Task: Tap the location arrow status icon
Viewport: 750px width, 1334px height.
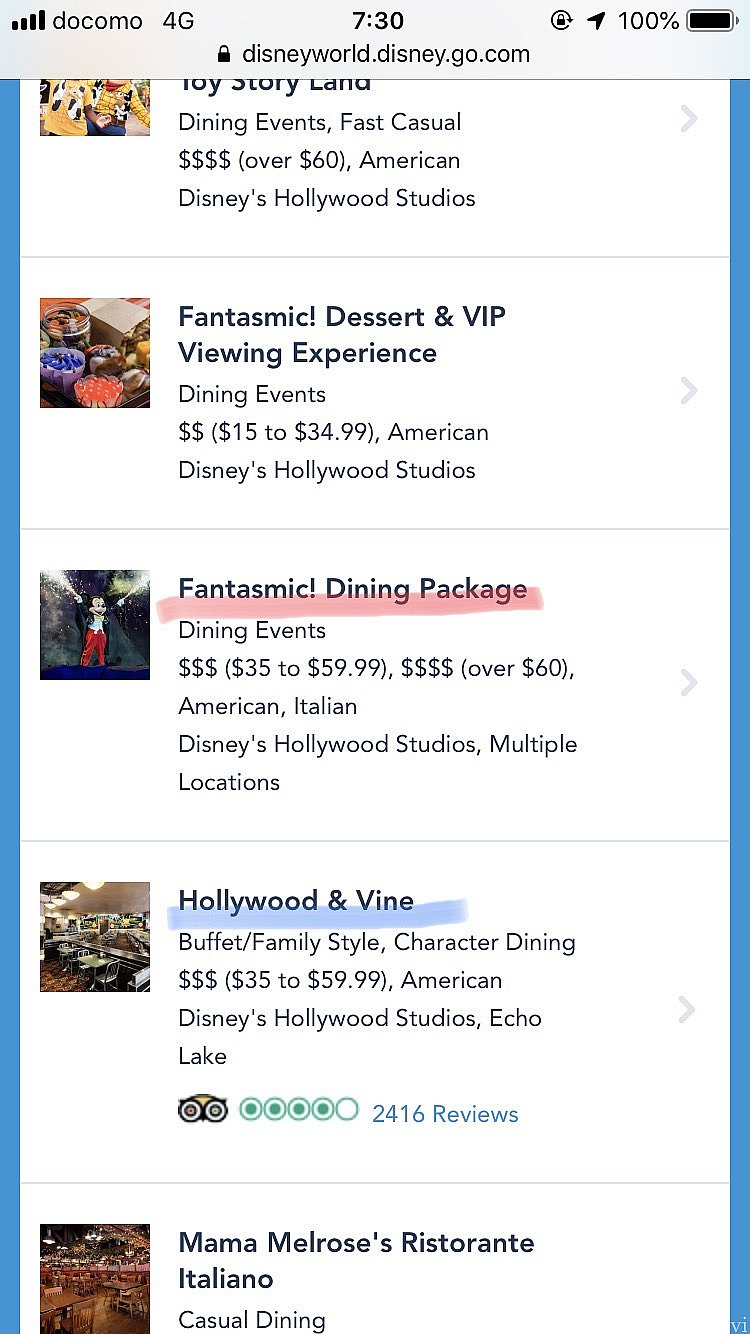Action: pyautogui.click(x=596, y=20)
